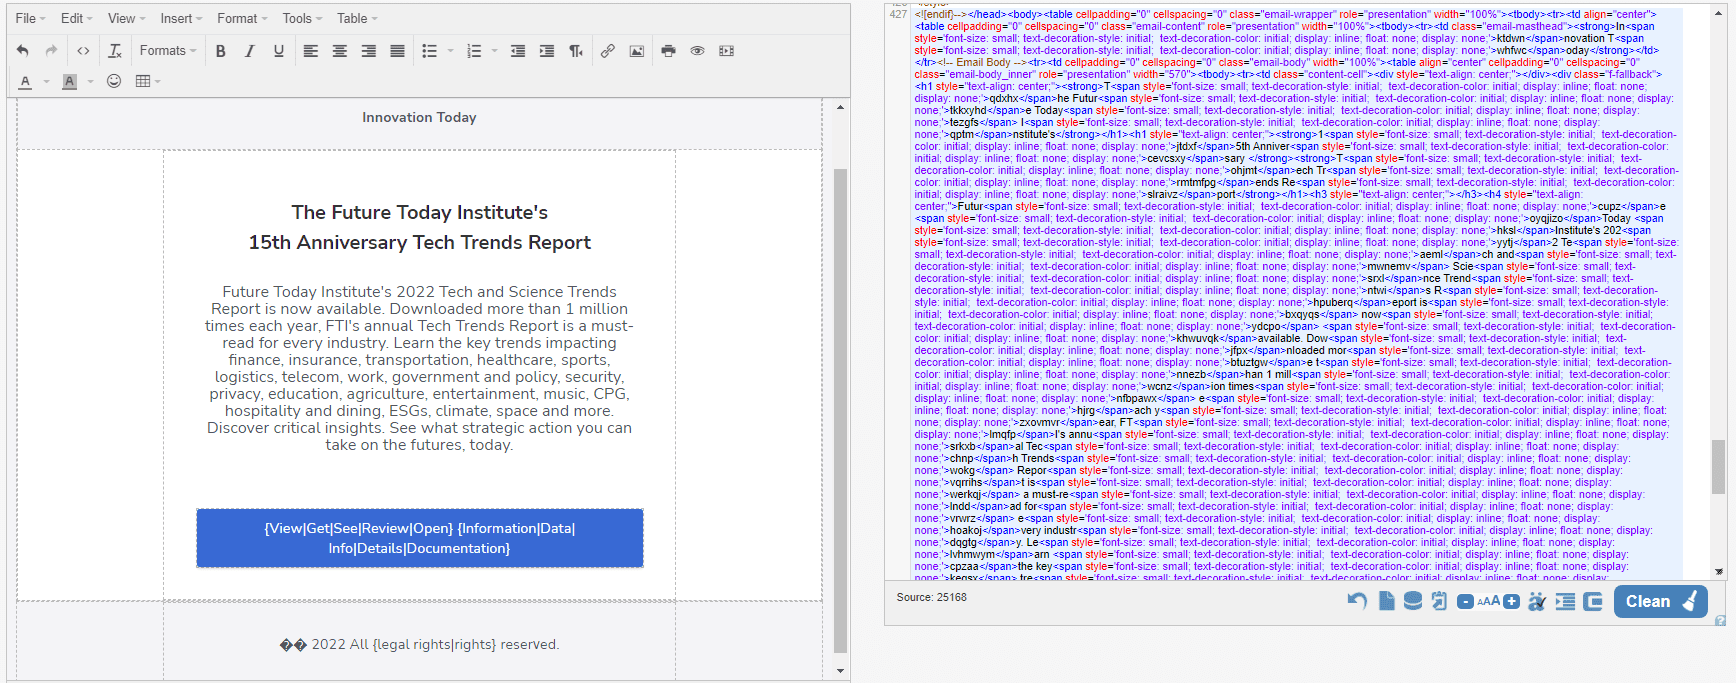Align text left
Screen dimensions: 1736x683
[311, 51]
